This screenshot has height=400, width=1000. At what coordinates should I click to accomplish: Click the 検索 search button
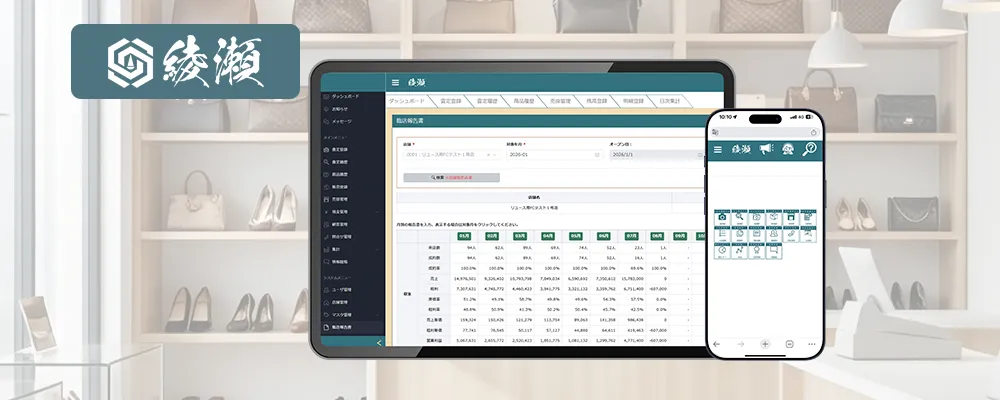click(451, 177)
